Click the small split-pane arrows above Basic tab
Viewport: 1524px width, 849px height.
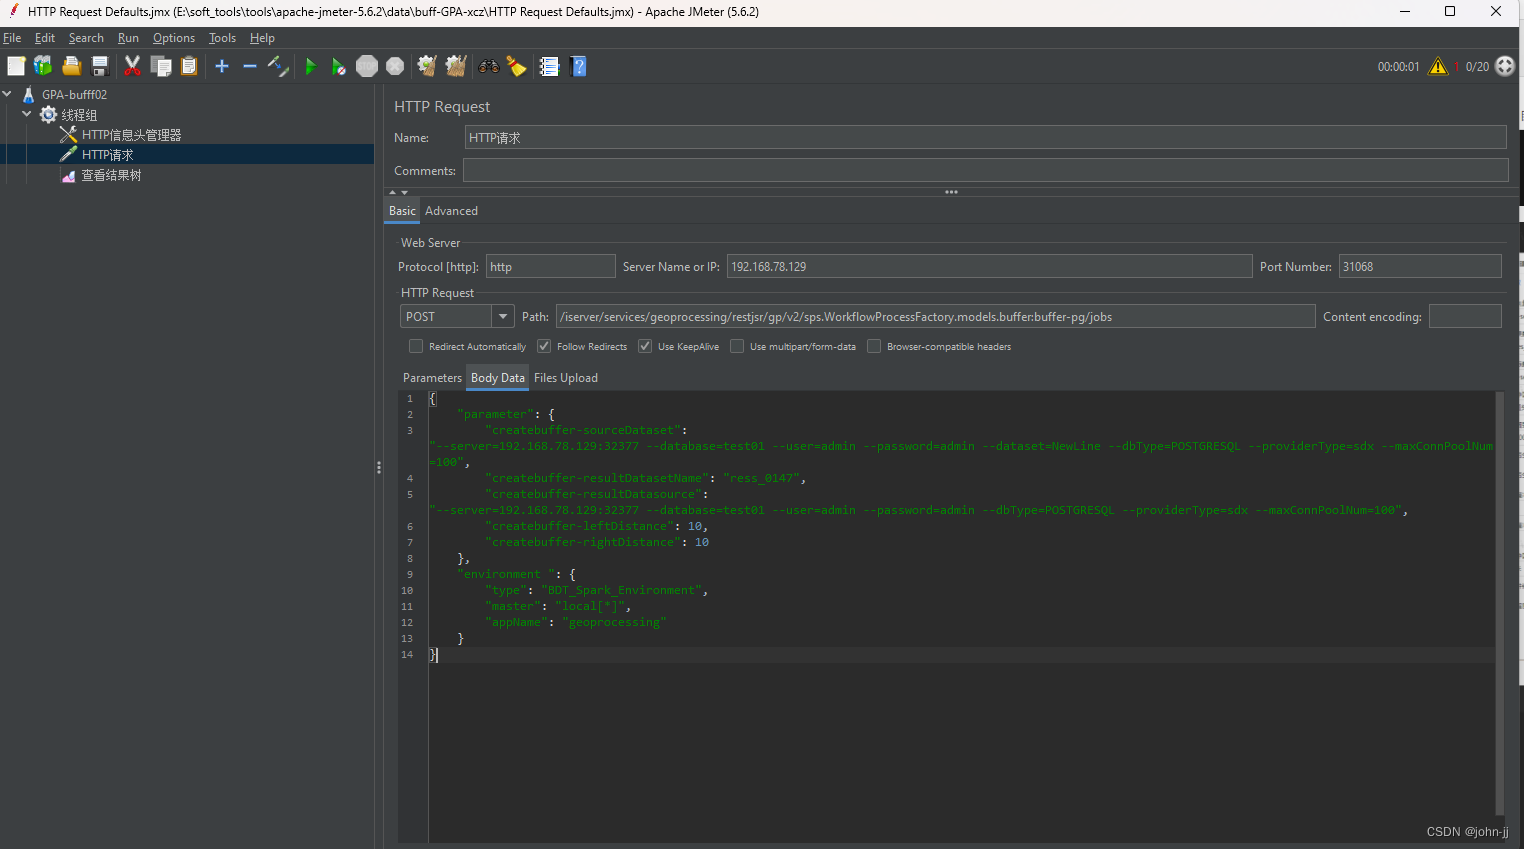[398, 192]
